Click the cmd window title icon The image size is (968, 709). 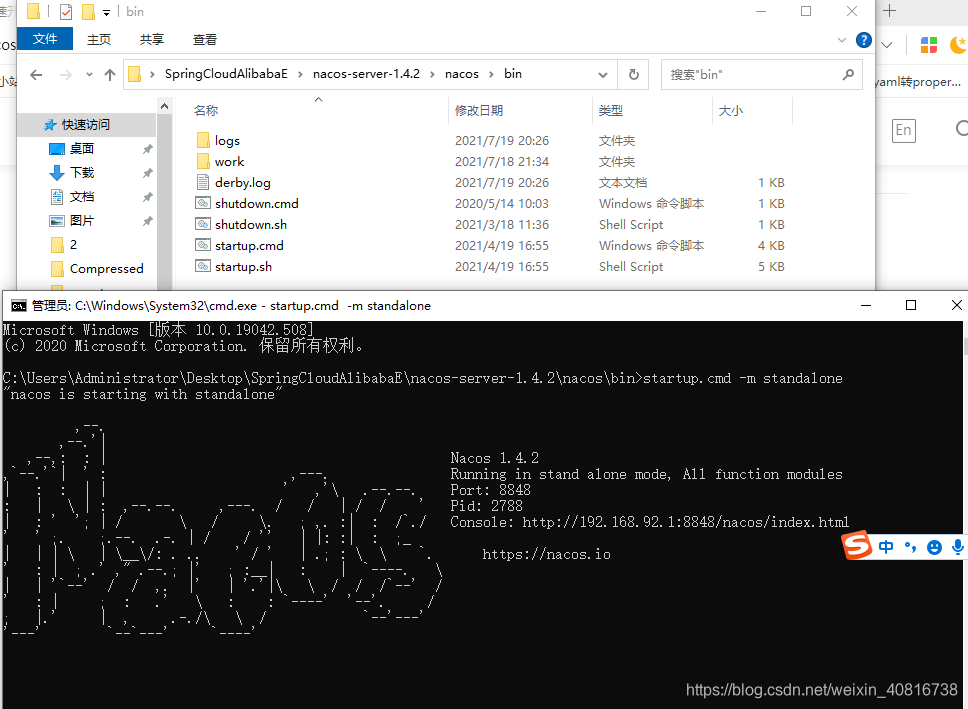click(19, 306)
